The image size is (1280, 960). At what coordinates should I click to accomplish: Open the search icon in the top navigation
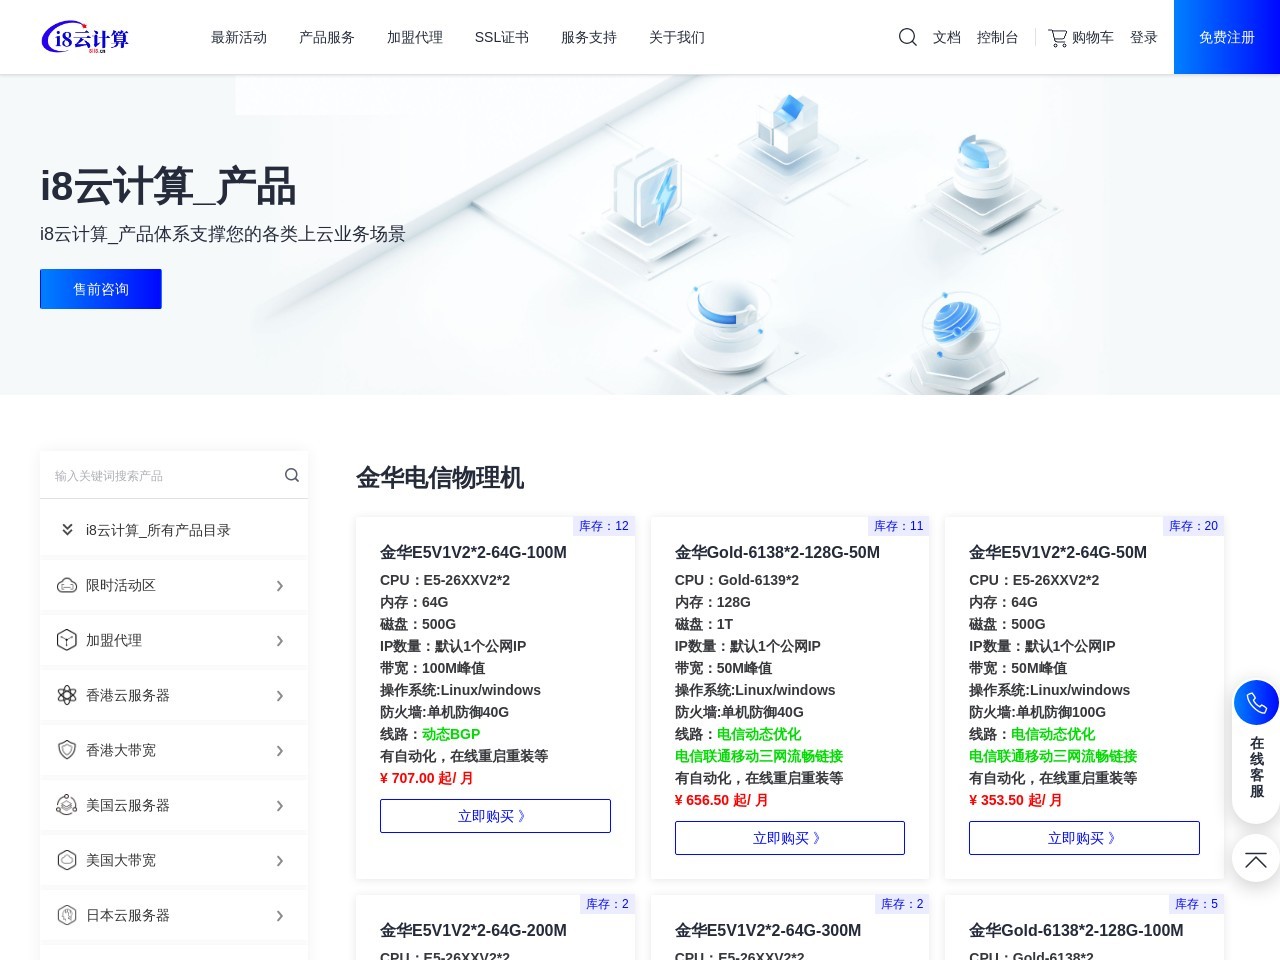tap(907, 37)
